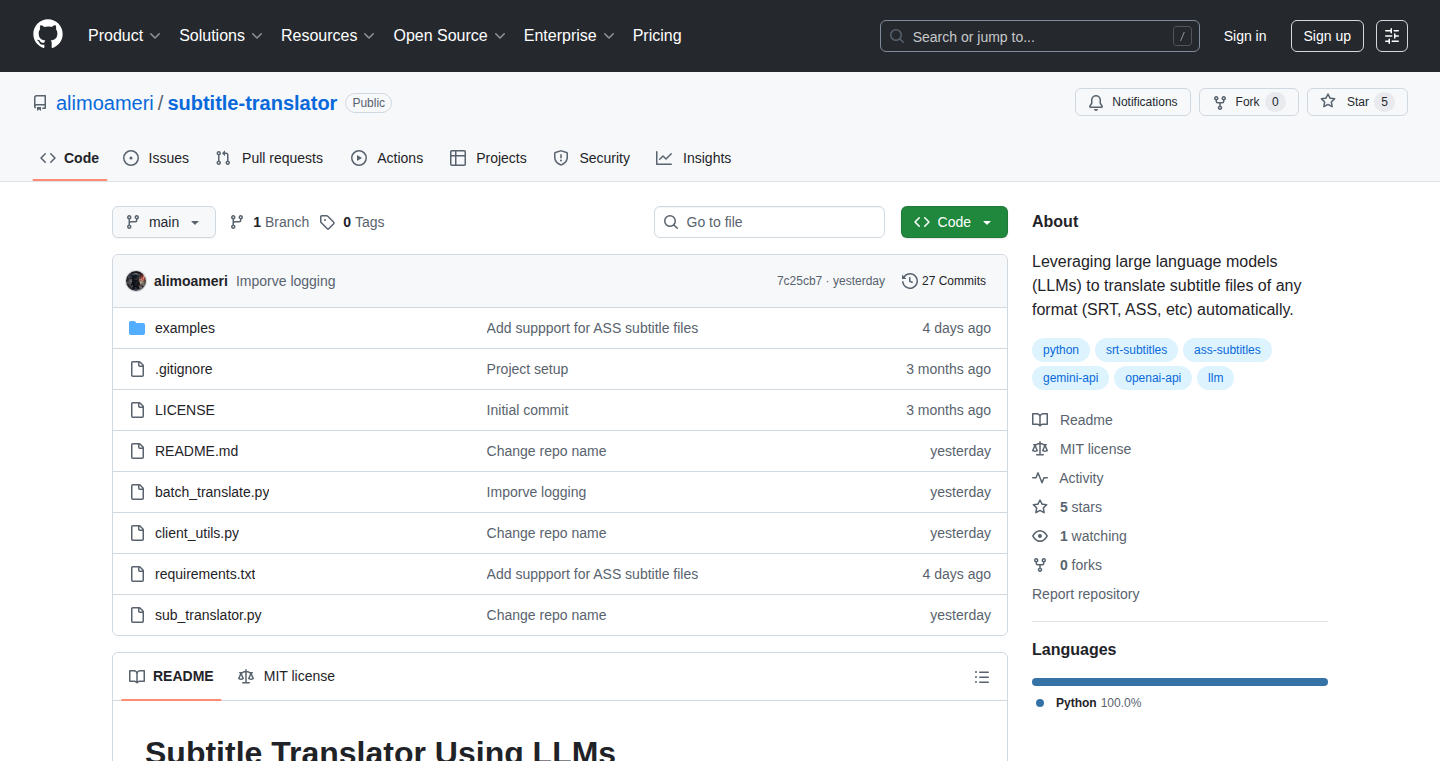Image resolution: width=1440 pixels, height=761 pixels.
Task: Click the batch_translate.py file icon
Action: tap(137, 492)
